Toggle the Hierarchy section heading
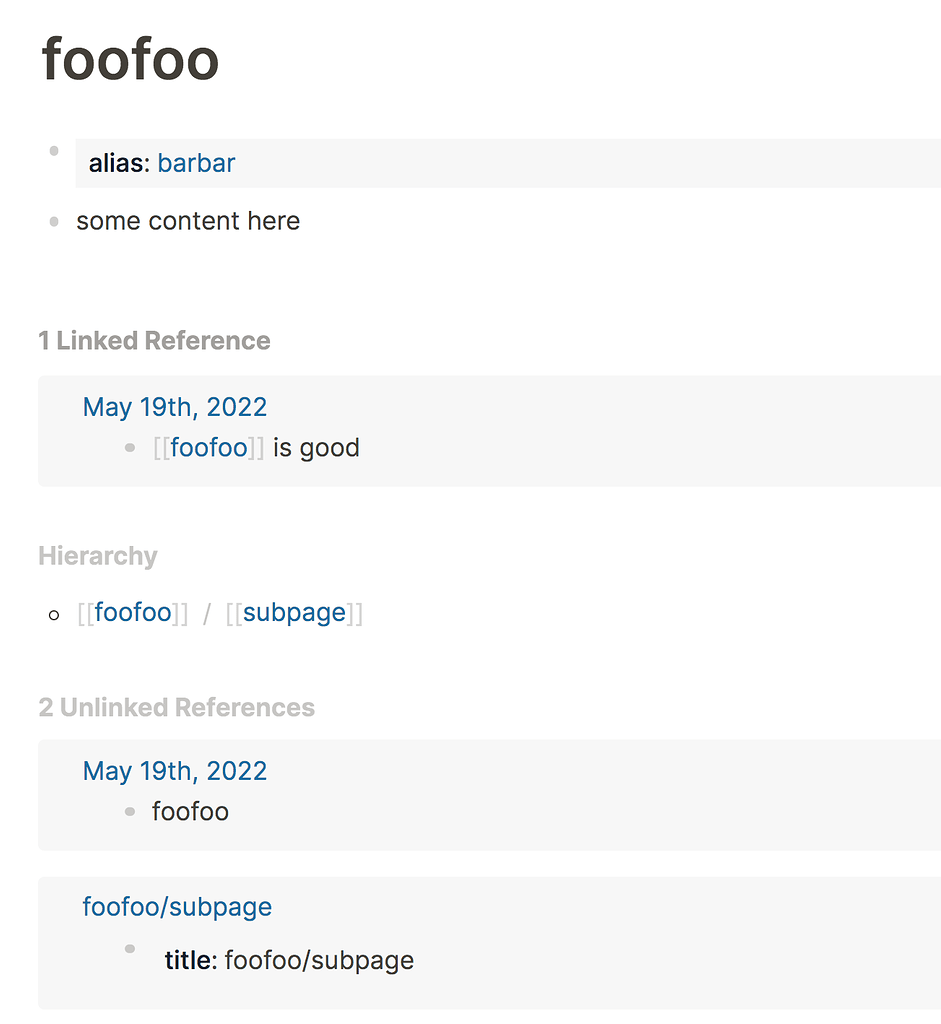 (x=97, y=556)
